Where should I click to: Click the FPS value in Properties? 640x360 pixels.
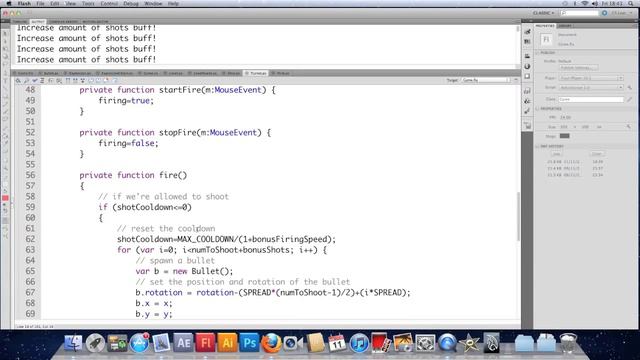[566, 117]
